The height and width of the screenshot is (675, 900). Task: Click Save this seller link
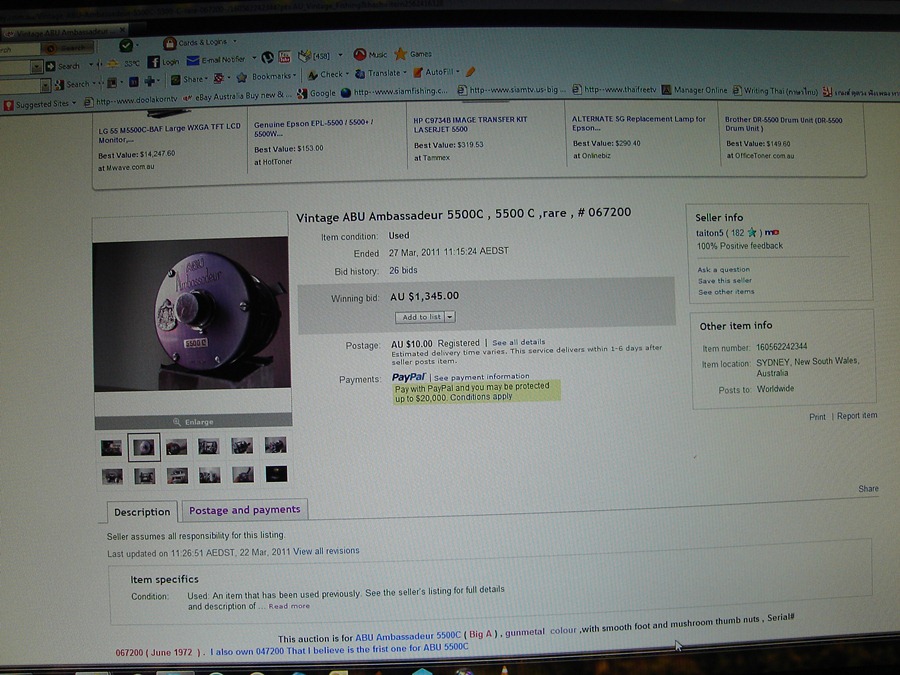724,281
